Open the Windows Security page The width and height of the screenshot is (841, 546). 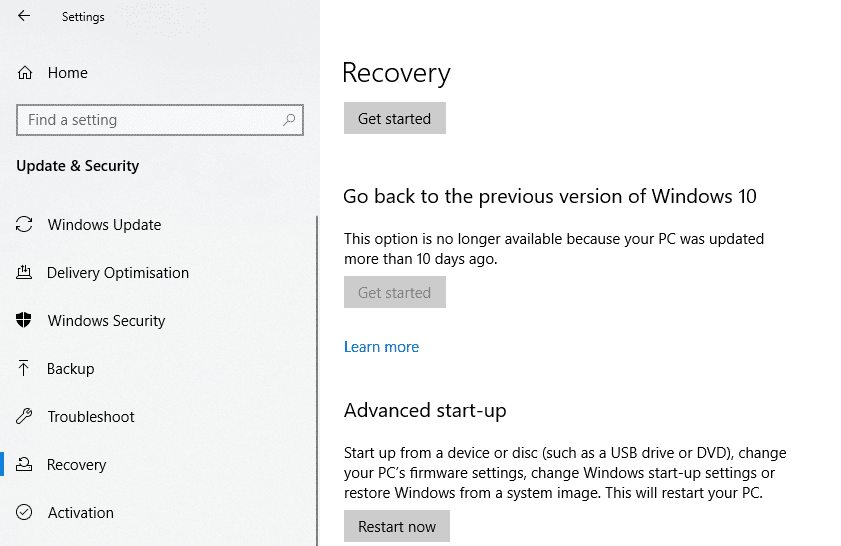[x=106, y=321]
